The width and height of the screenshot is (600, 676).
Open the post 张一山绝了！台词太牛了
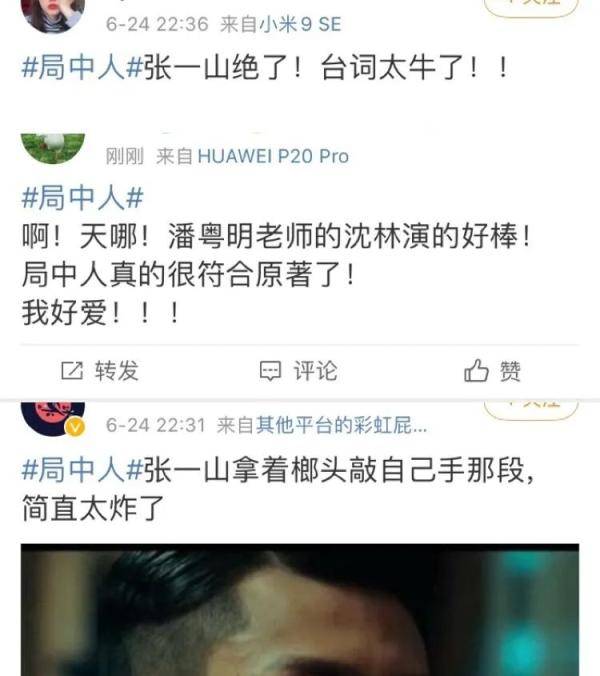[265, 68]
